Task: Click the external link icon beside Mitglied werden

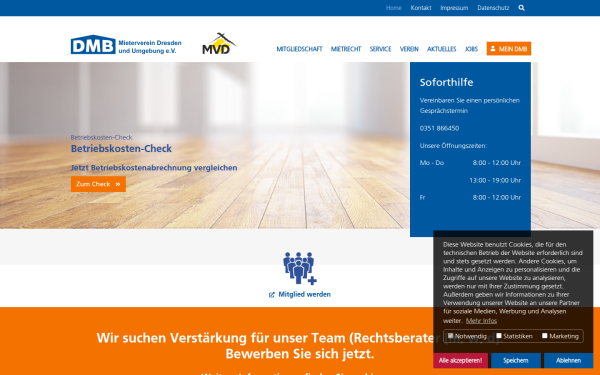Action: (272, 295)
